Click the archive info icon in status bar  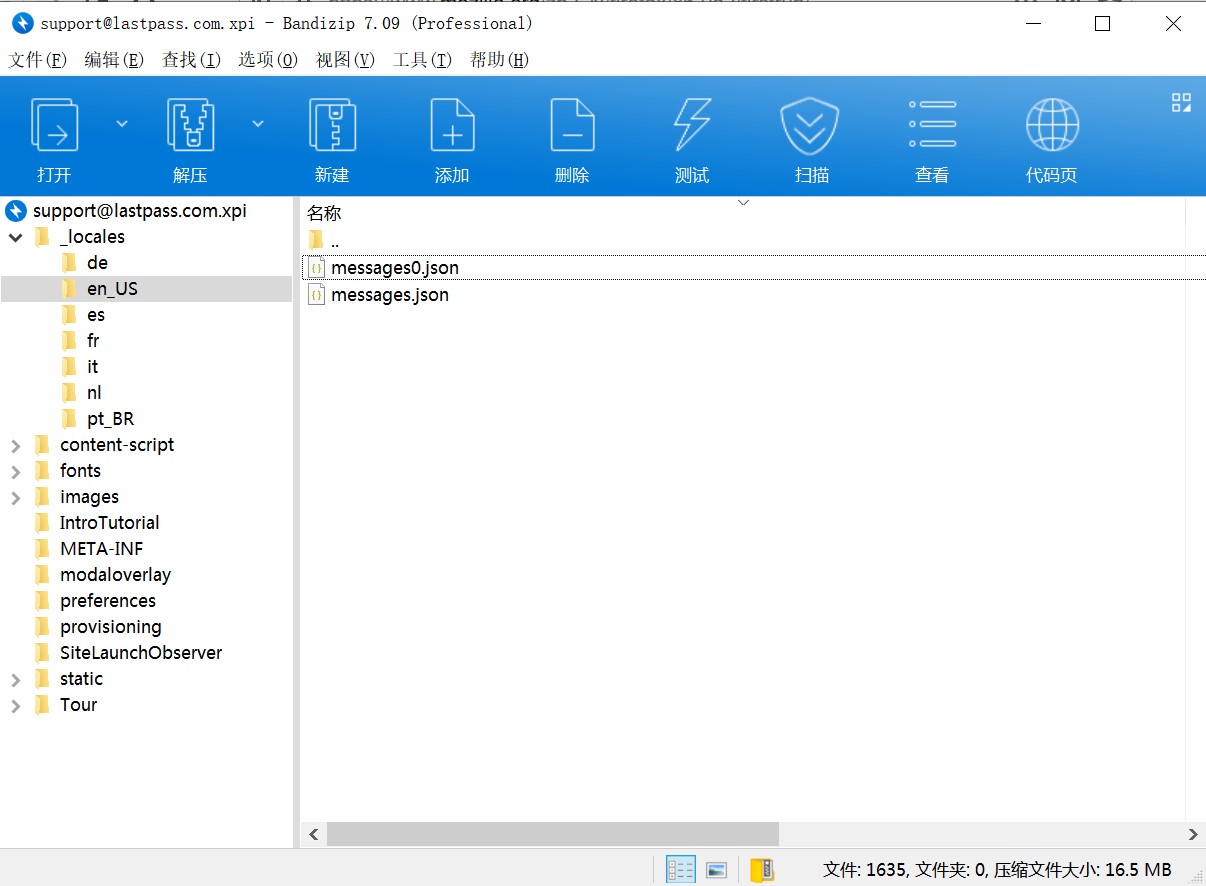(762, 870)
